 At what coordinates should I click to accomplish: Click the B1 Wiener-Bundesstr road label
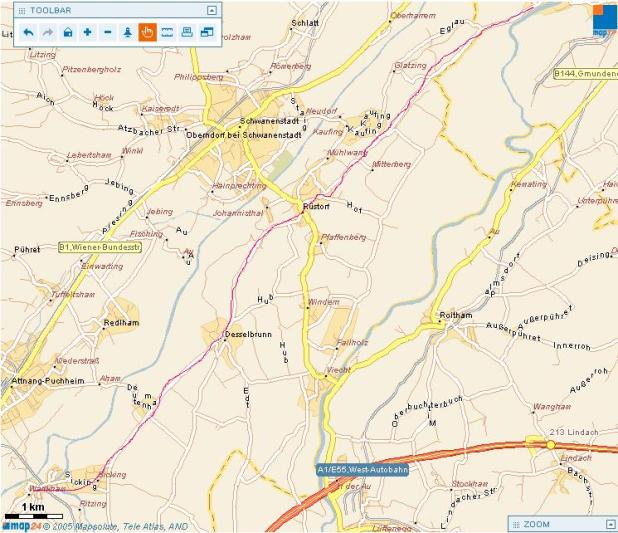tap(96, 246)
